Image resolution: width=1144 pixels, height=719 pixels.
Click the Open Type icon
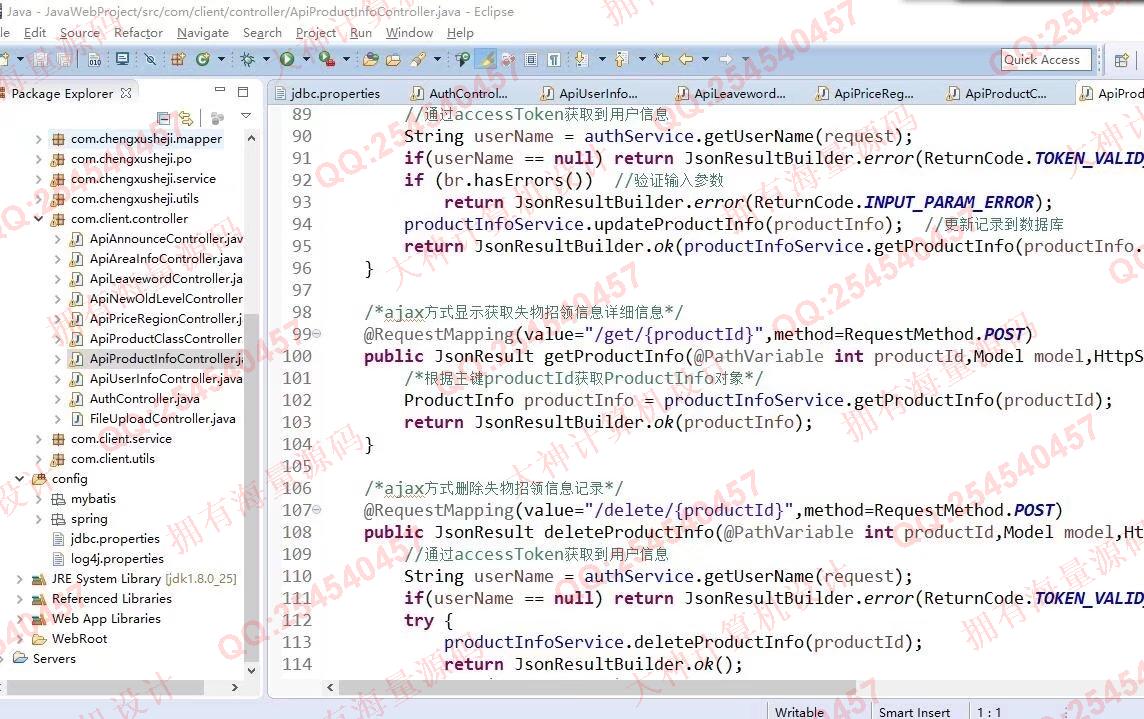371,59
